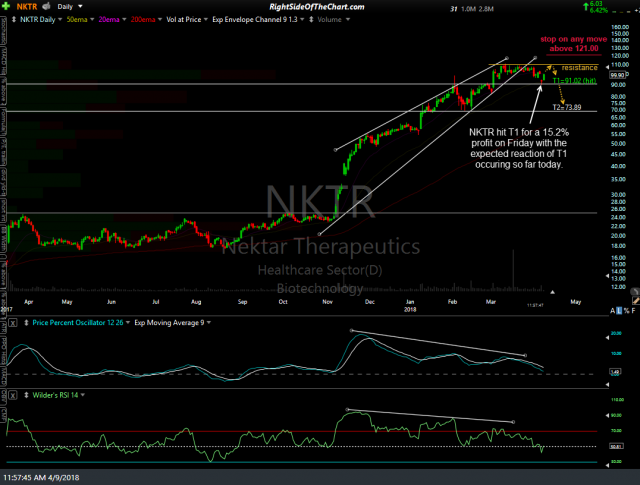
Task: Click the 160.00 price scale label
Action: point(620,27)
